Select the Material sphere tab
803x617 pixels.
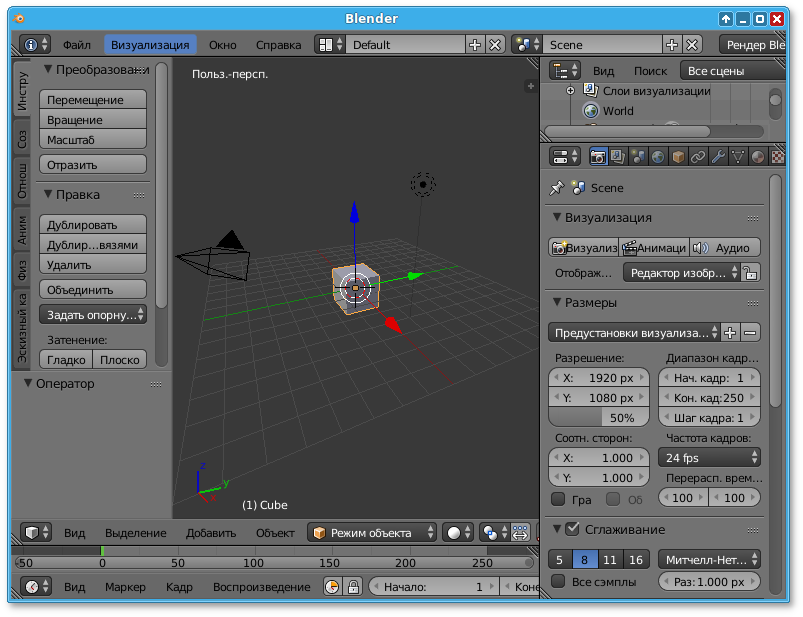pos(758,156)
